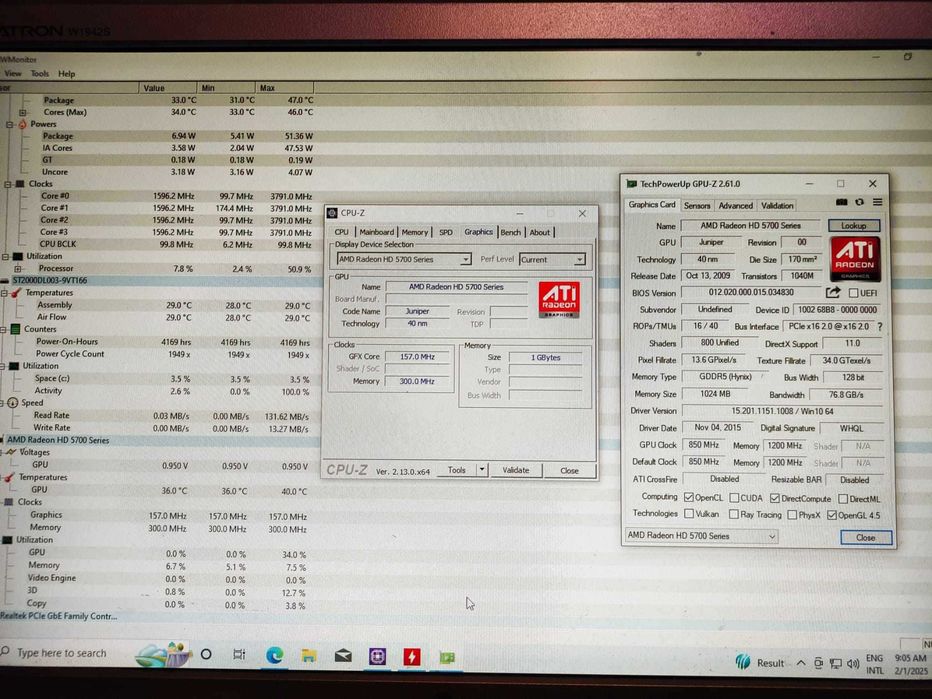
Task: Click network tray icon
Action: coord(836,663)
